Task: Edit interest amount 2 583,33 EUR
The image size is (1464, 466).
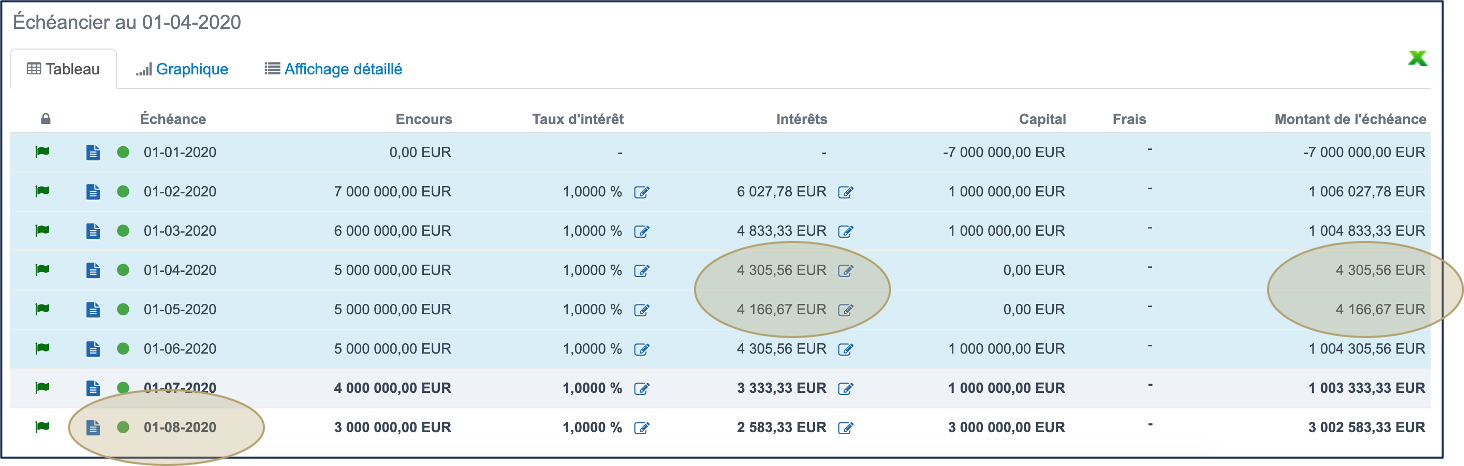Action: point(846,428)
